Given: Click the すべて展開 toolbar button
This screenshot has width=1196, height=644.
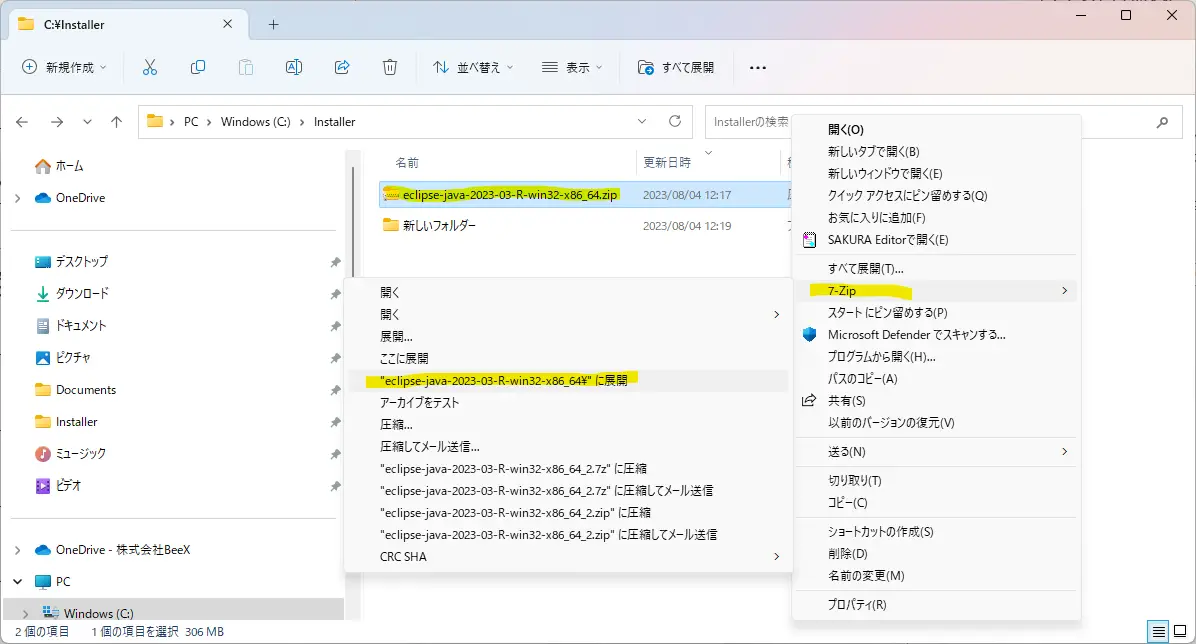Looking at the screenshot, I should 676,67.
